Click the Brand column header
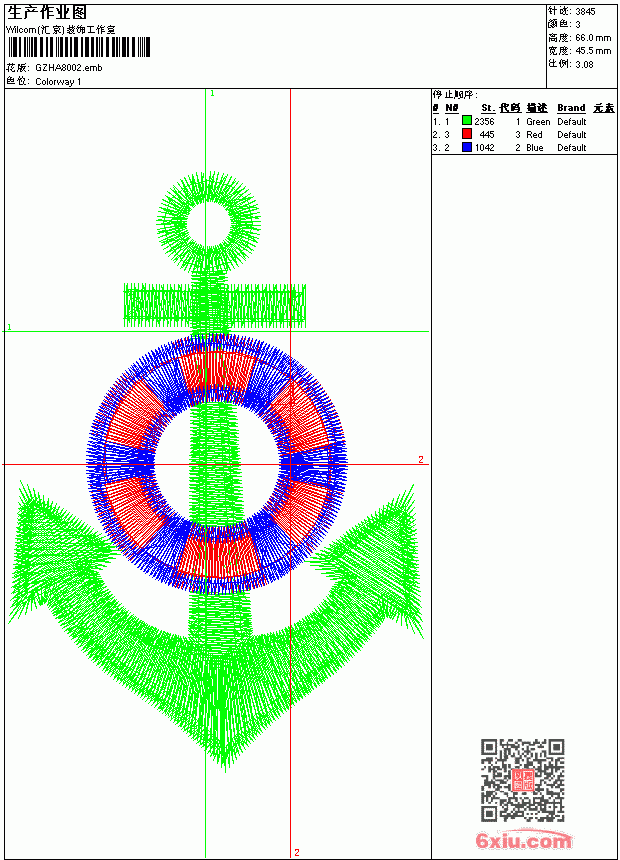Image resolution: width=620 pixels, height=860 pixels. coord(571,108)
